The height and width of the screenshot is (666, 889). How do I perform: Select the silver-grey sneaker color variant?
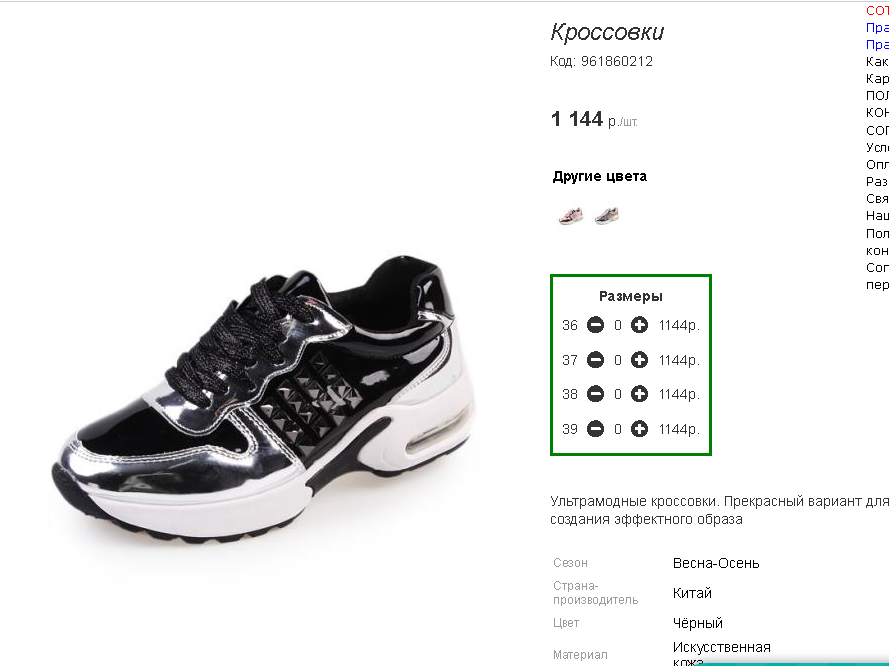click(x=607, y=216)
